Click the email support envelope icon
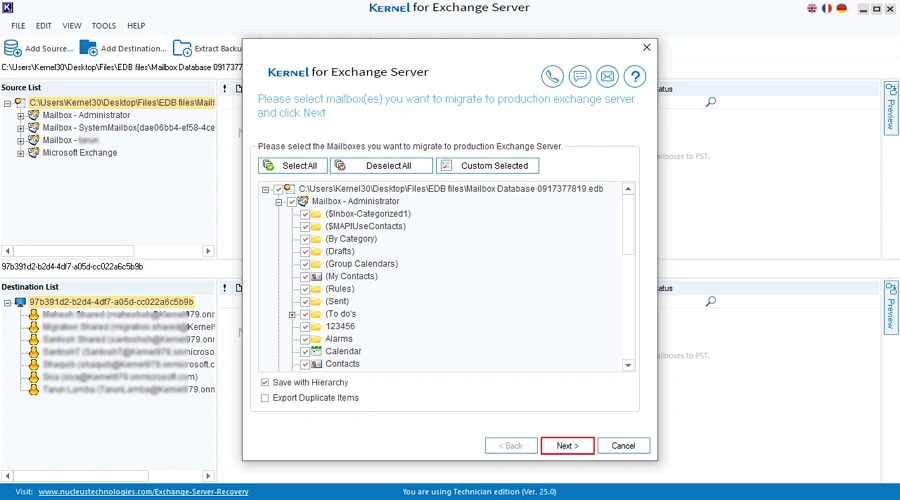This screenshot has height=500, width=900. click(607, 76)
